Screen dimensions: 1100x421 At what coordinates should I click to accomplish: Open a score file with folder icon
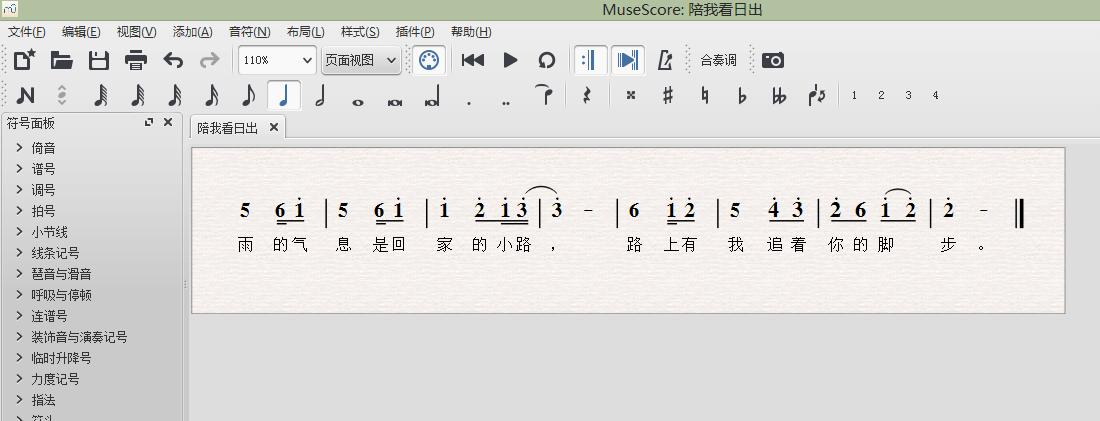pyautogui.click(x=62, y=60)
